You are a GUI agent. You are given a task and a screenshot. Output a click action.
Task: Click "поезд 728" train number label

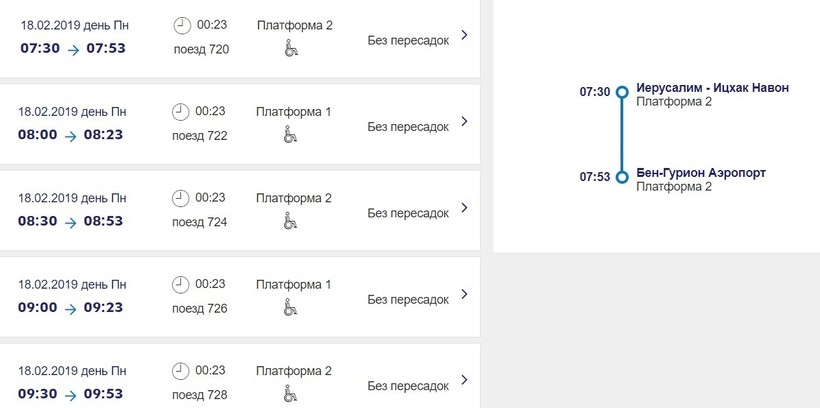(x=200, y=394)
